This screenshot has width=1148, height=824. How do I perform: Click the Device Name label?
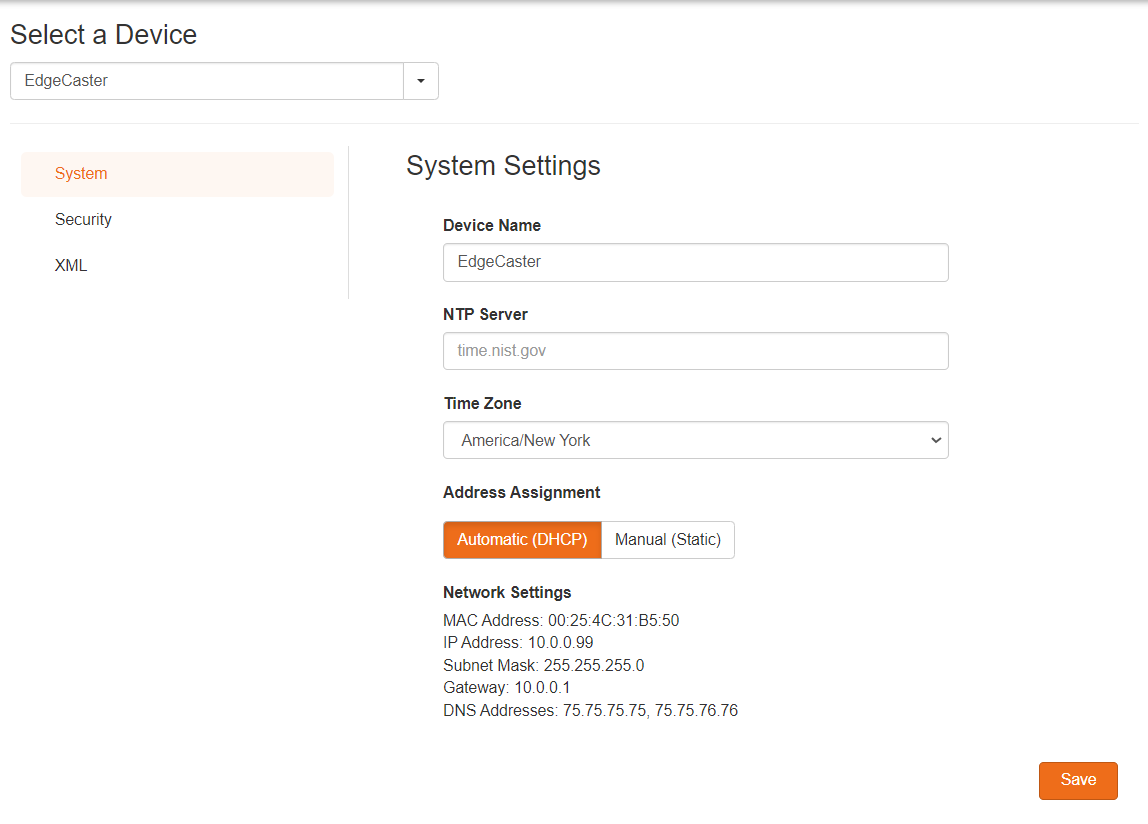(x=491, y=226)
